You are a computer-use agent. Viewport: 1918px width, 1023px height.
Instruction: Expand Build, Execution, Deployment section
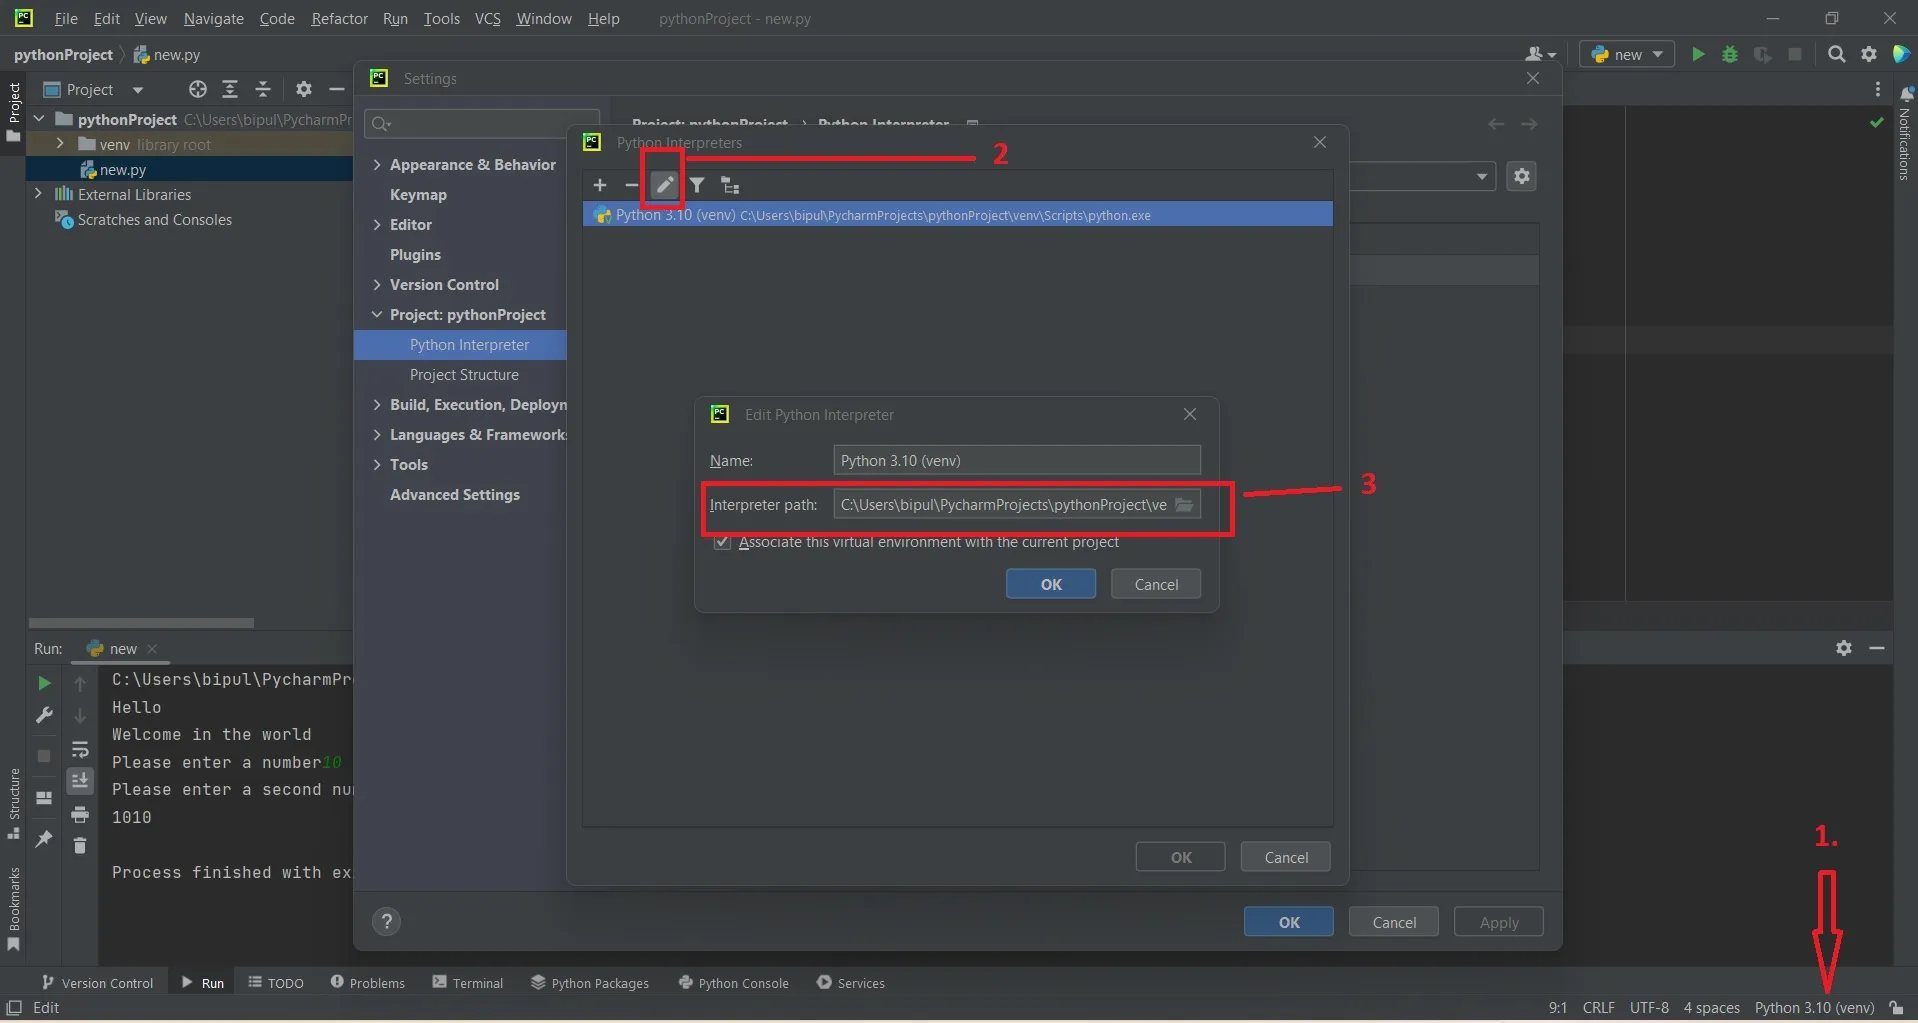[x=377, y=405]
